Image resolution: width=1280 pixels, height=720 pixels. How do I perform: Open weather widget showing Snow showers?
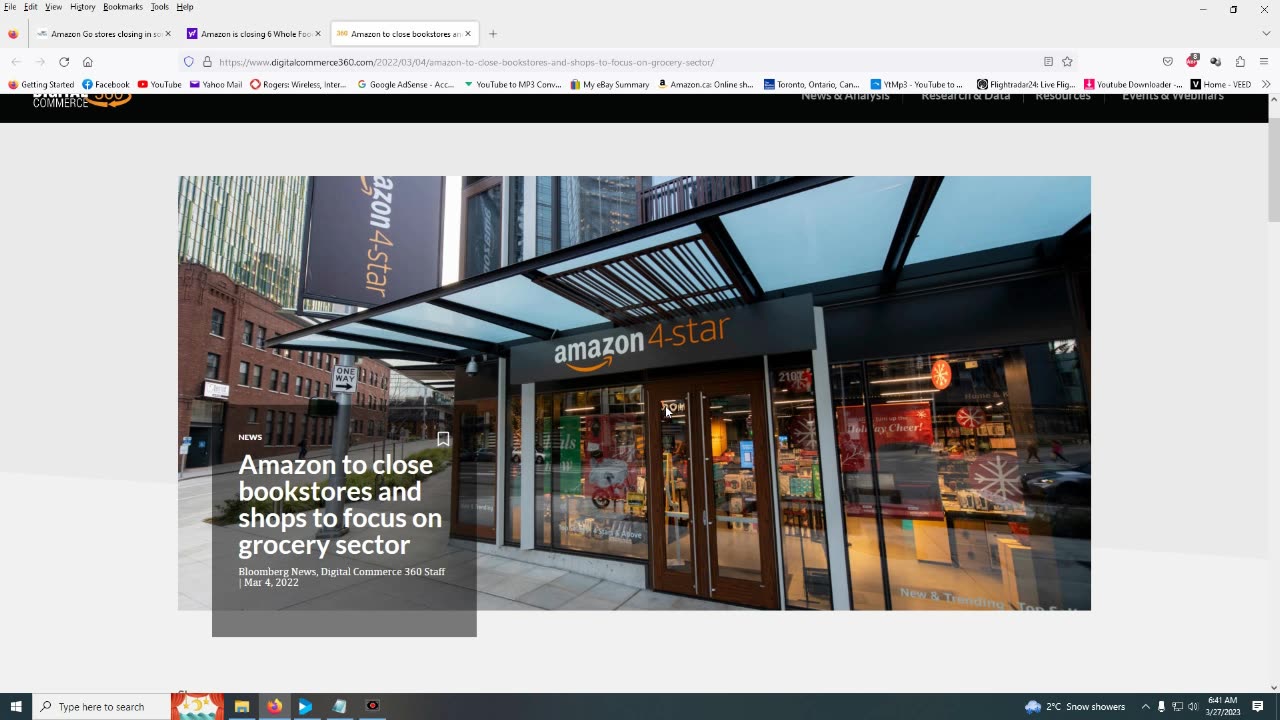click(1075, 707)
